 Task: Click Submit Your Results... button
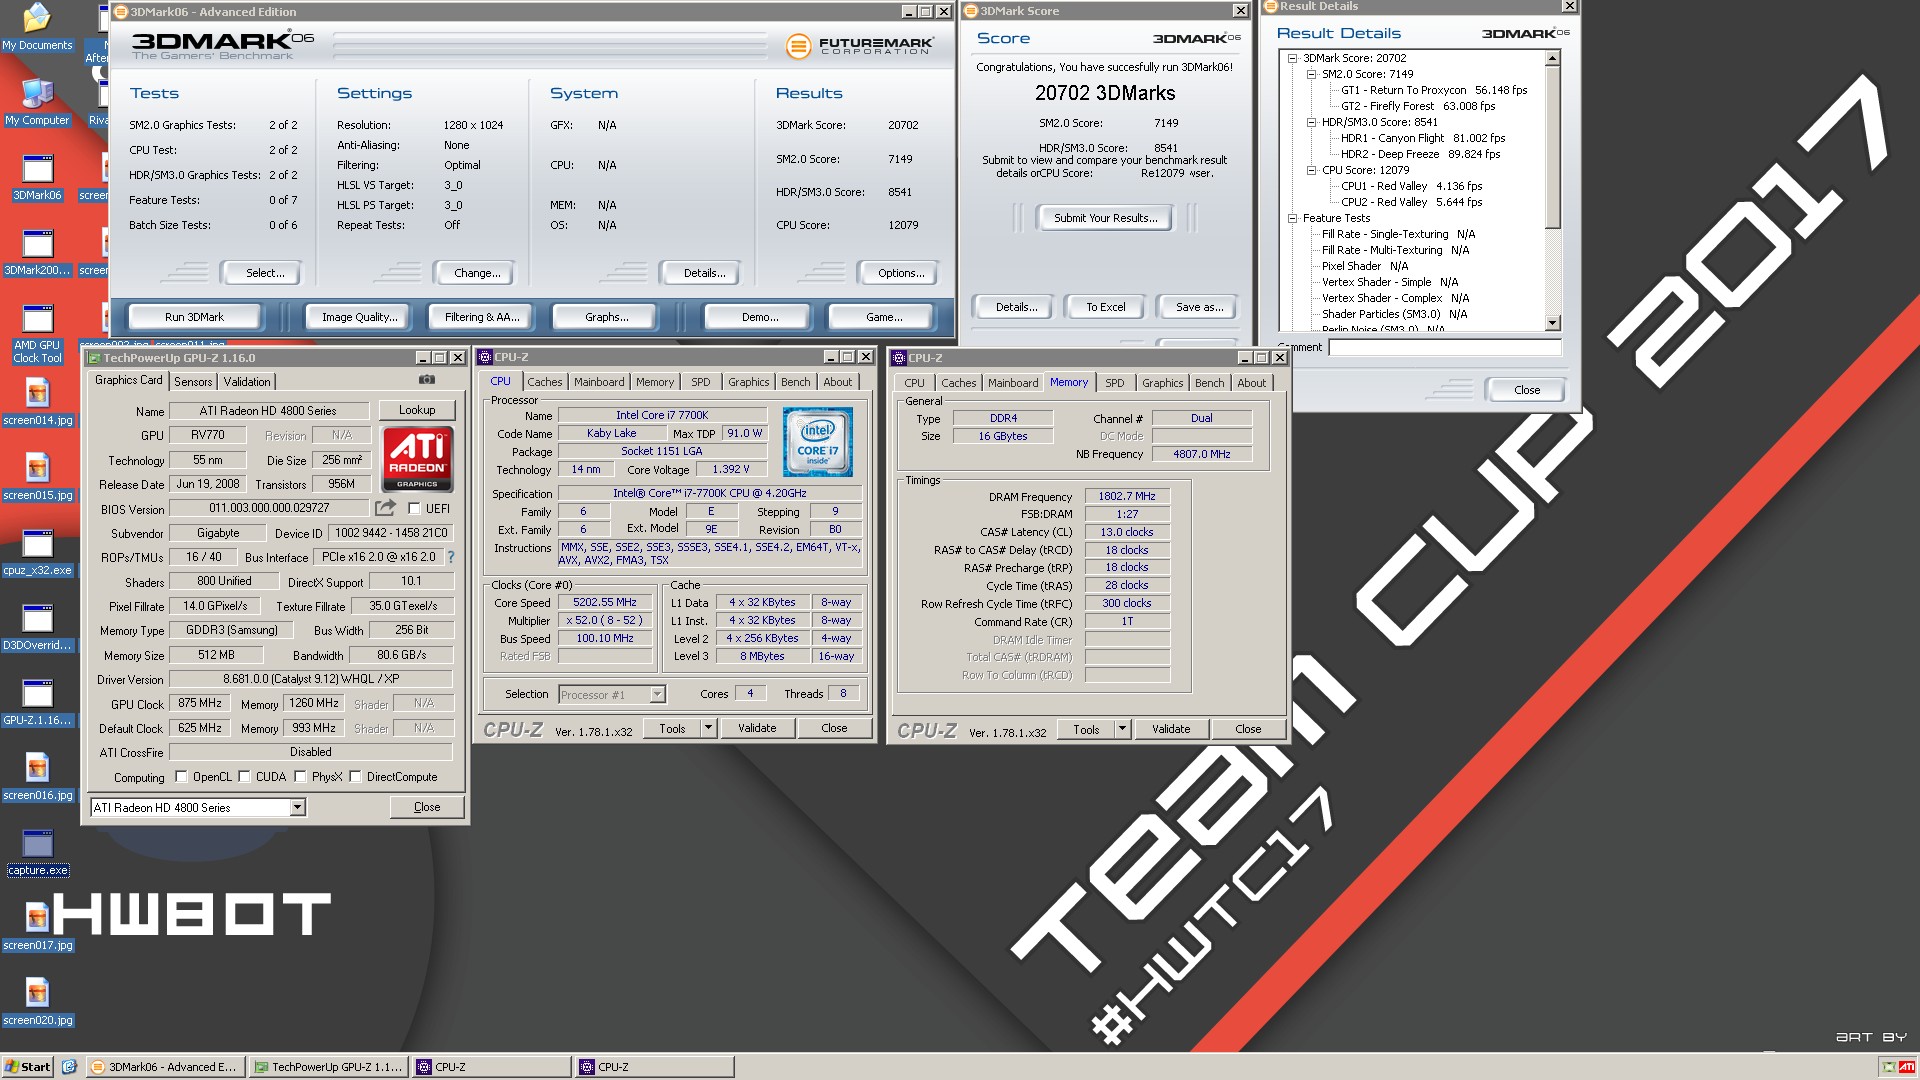(1105, 218)
